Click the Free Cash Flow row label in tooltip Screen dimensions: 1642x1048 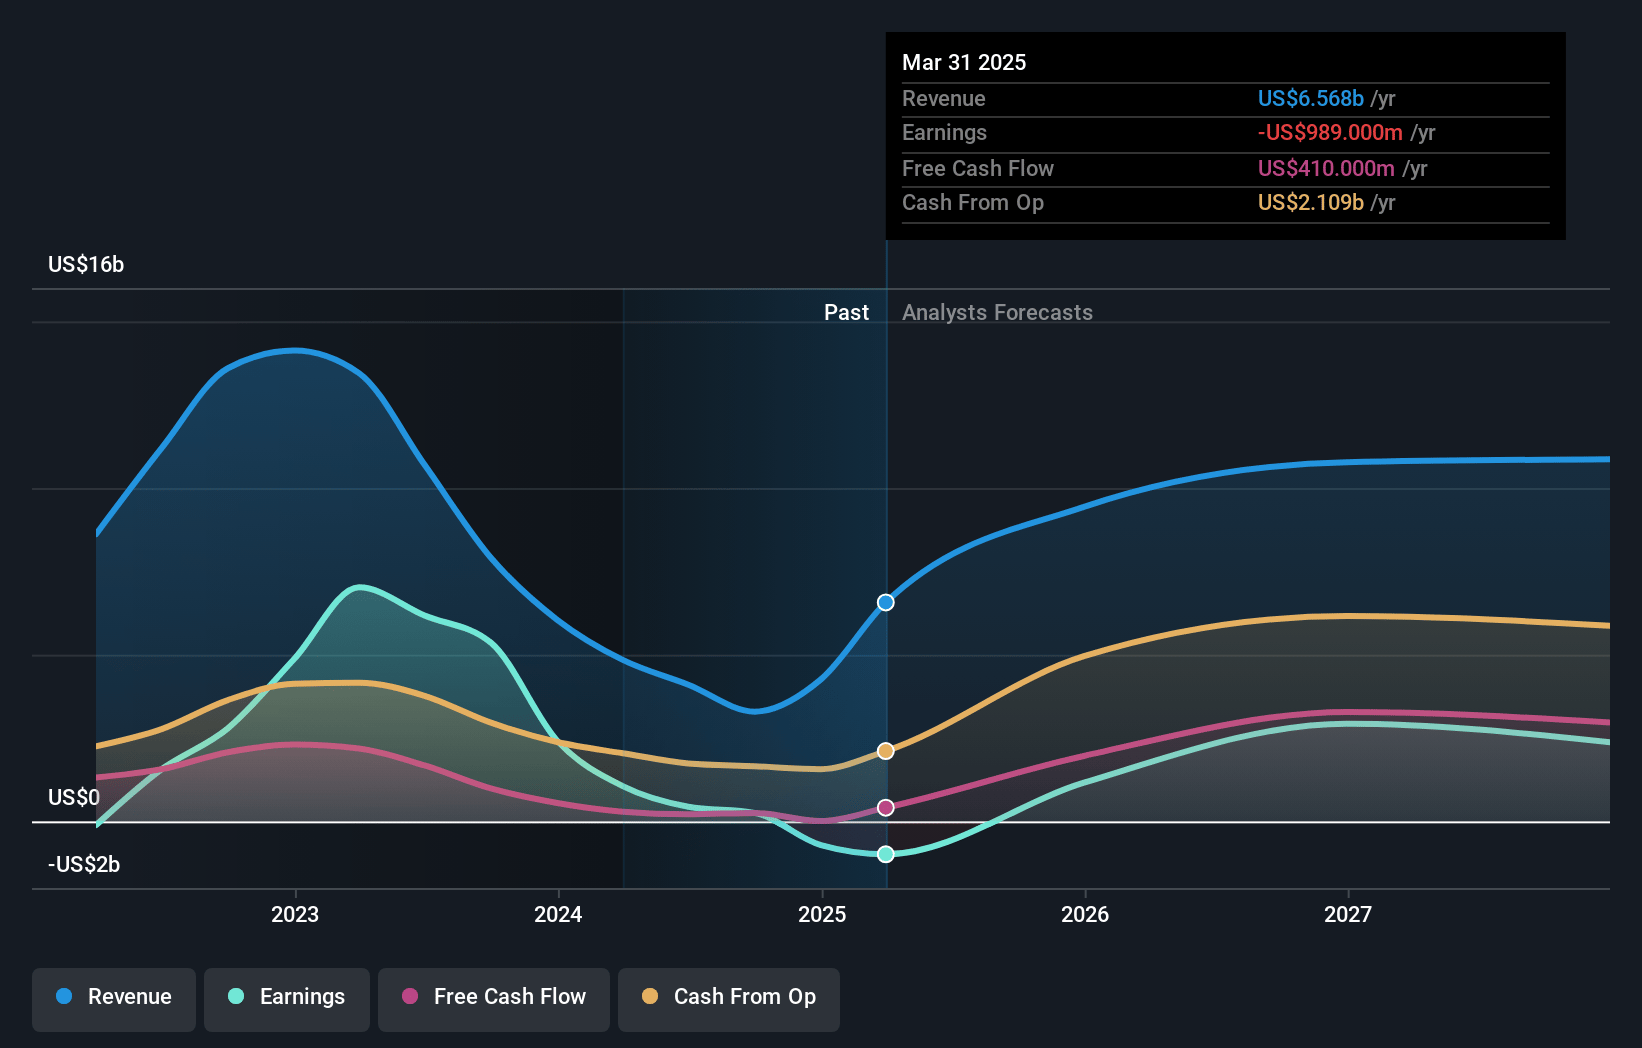978,168
